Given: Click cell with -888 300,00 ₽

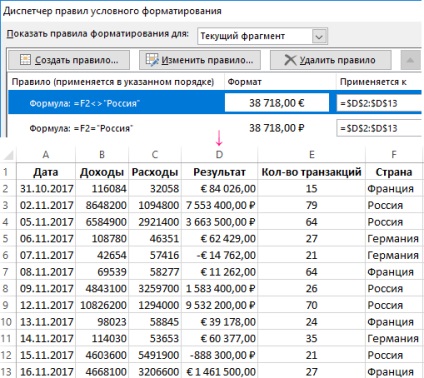Looking at the screenshot, I should pos(219,355).
